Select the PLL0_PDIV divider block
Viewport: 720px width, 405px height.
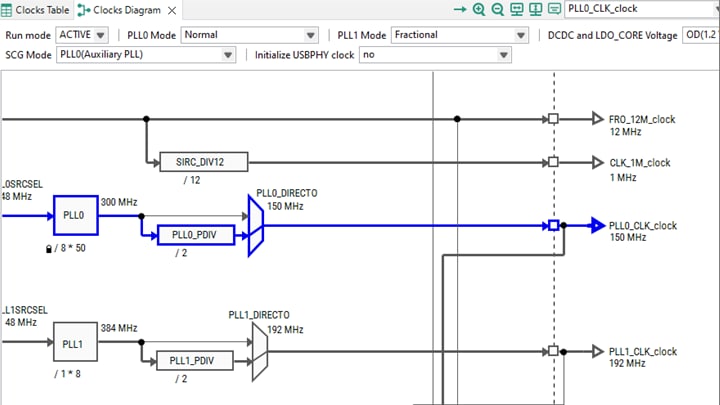(195, 235)
